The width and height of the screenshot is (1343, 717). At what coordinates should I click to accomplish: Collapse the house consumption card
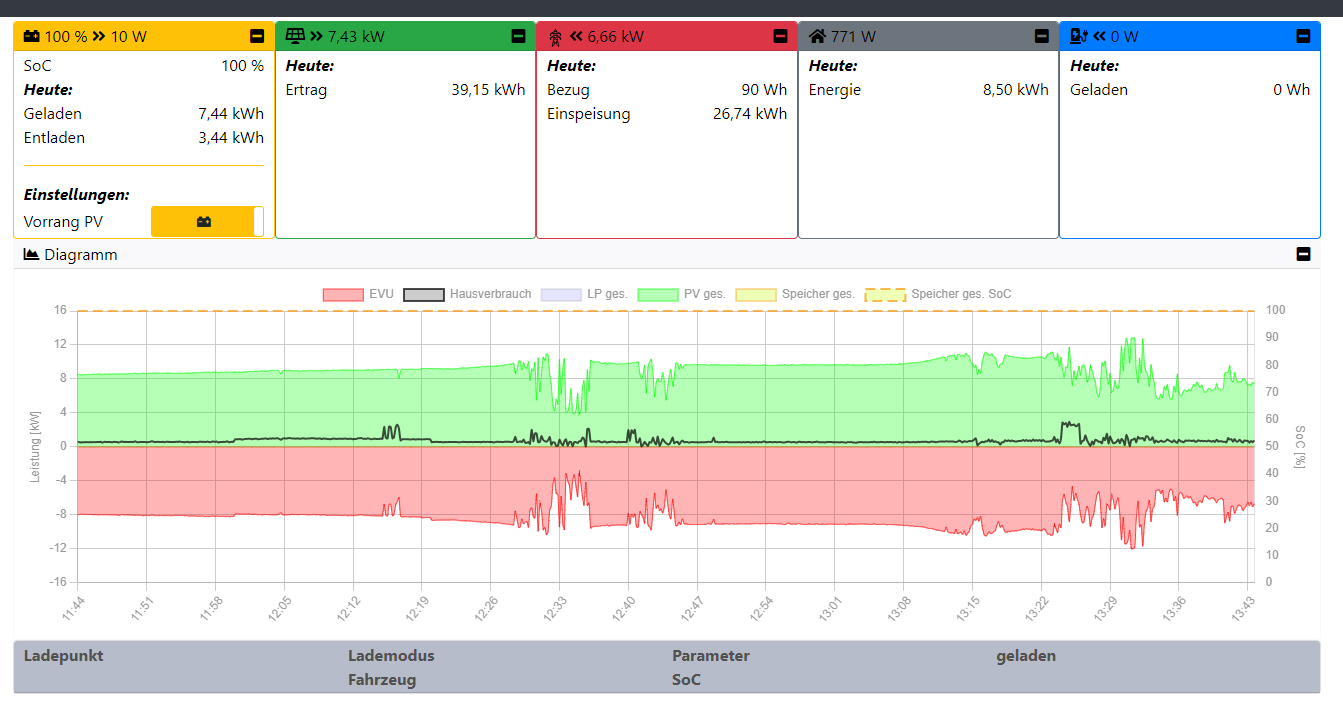(1041, 37)
